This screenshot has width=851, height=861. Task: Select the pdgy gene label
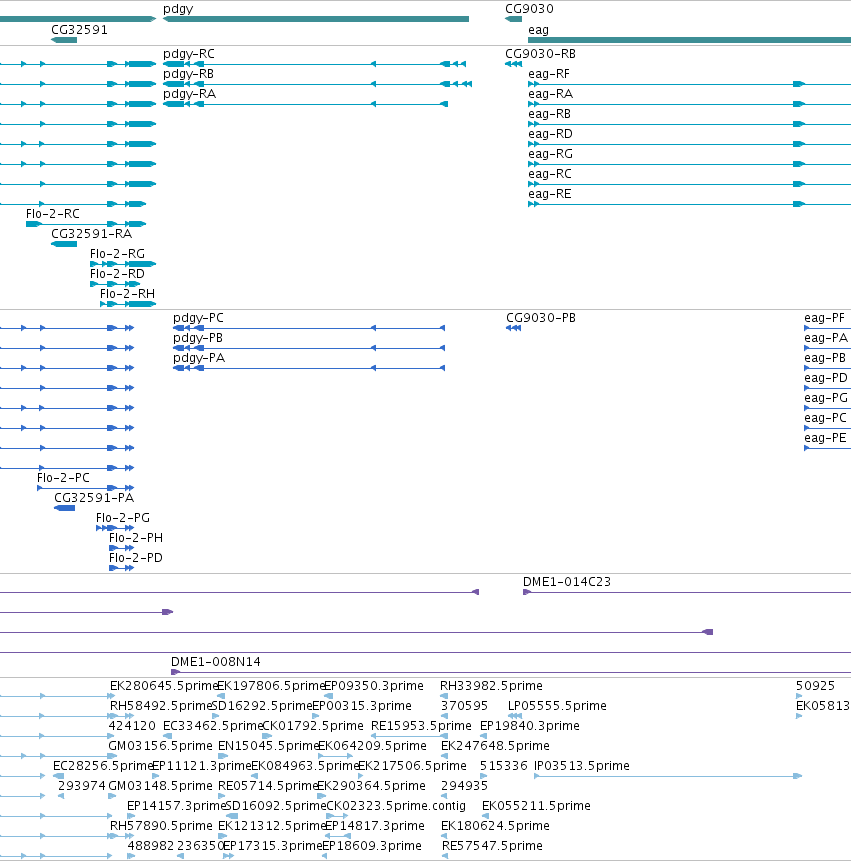click(178, 9)
